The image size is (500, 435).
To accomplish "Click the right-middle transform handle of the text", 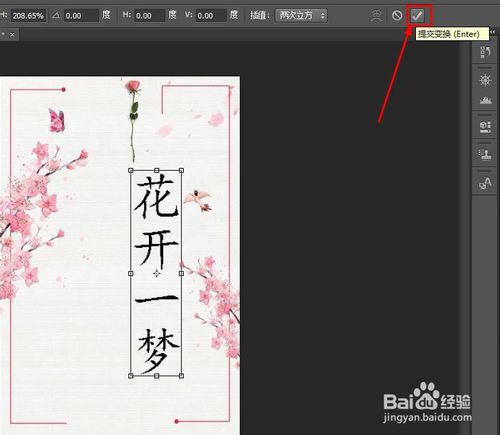I will click(x=181, y=273).
